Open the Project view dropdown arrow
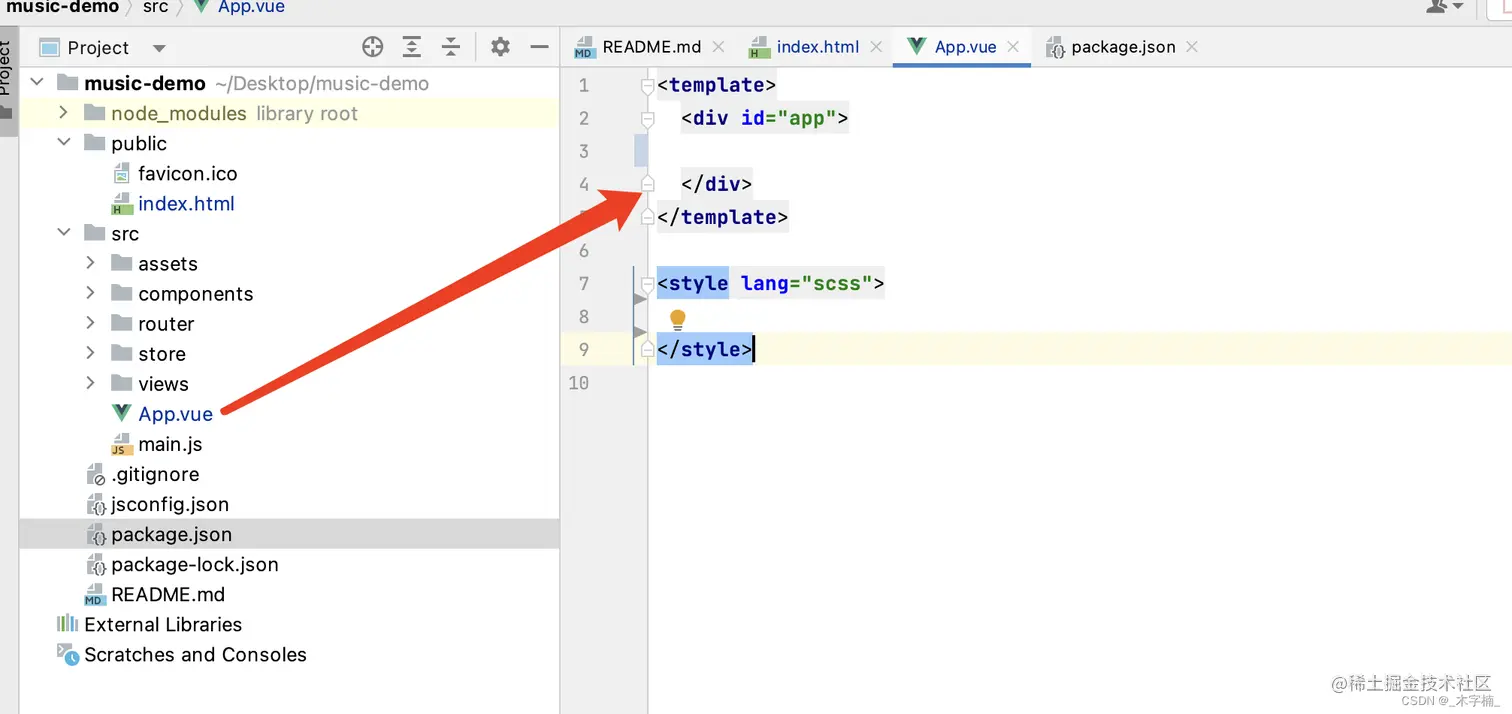Screen dimensions: 1512x714 159,48
